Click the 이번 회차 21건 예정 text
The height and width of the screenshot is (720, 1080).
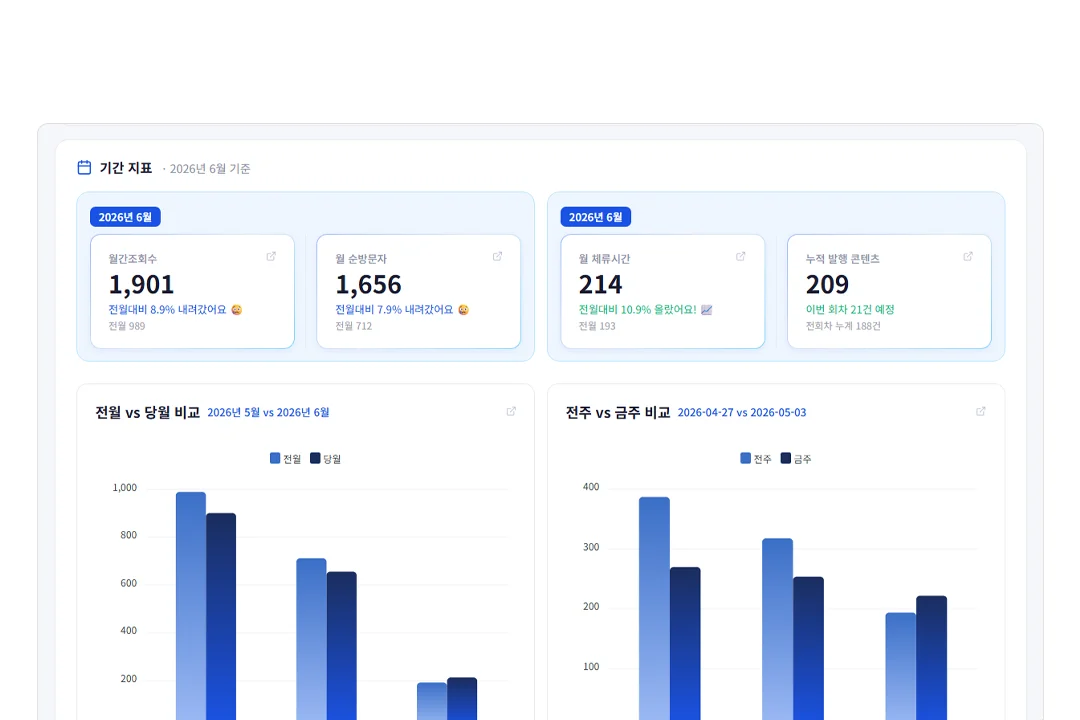850,310
